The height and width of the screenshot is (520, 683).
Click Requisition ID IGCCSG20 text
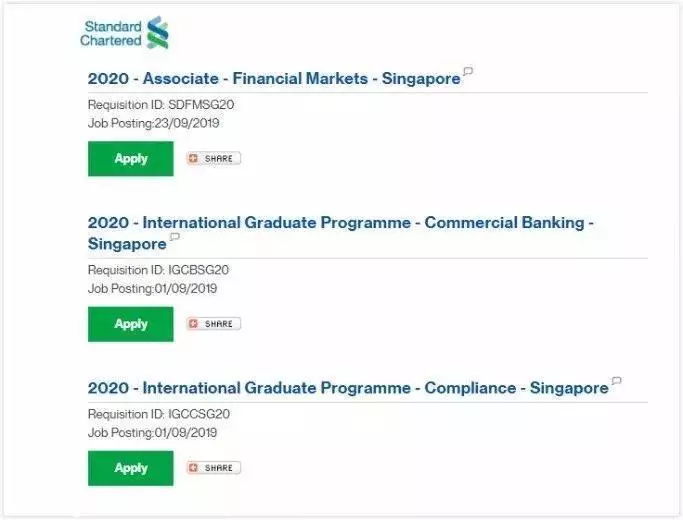coord(159,414)
